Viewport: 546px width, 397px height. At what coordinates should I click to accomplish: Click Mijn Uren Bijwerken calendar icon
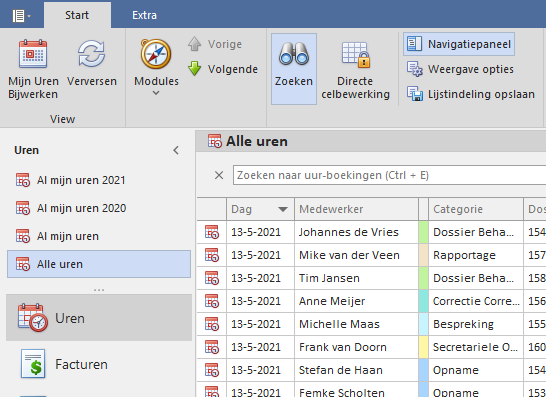click(x=33, y=53)
